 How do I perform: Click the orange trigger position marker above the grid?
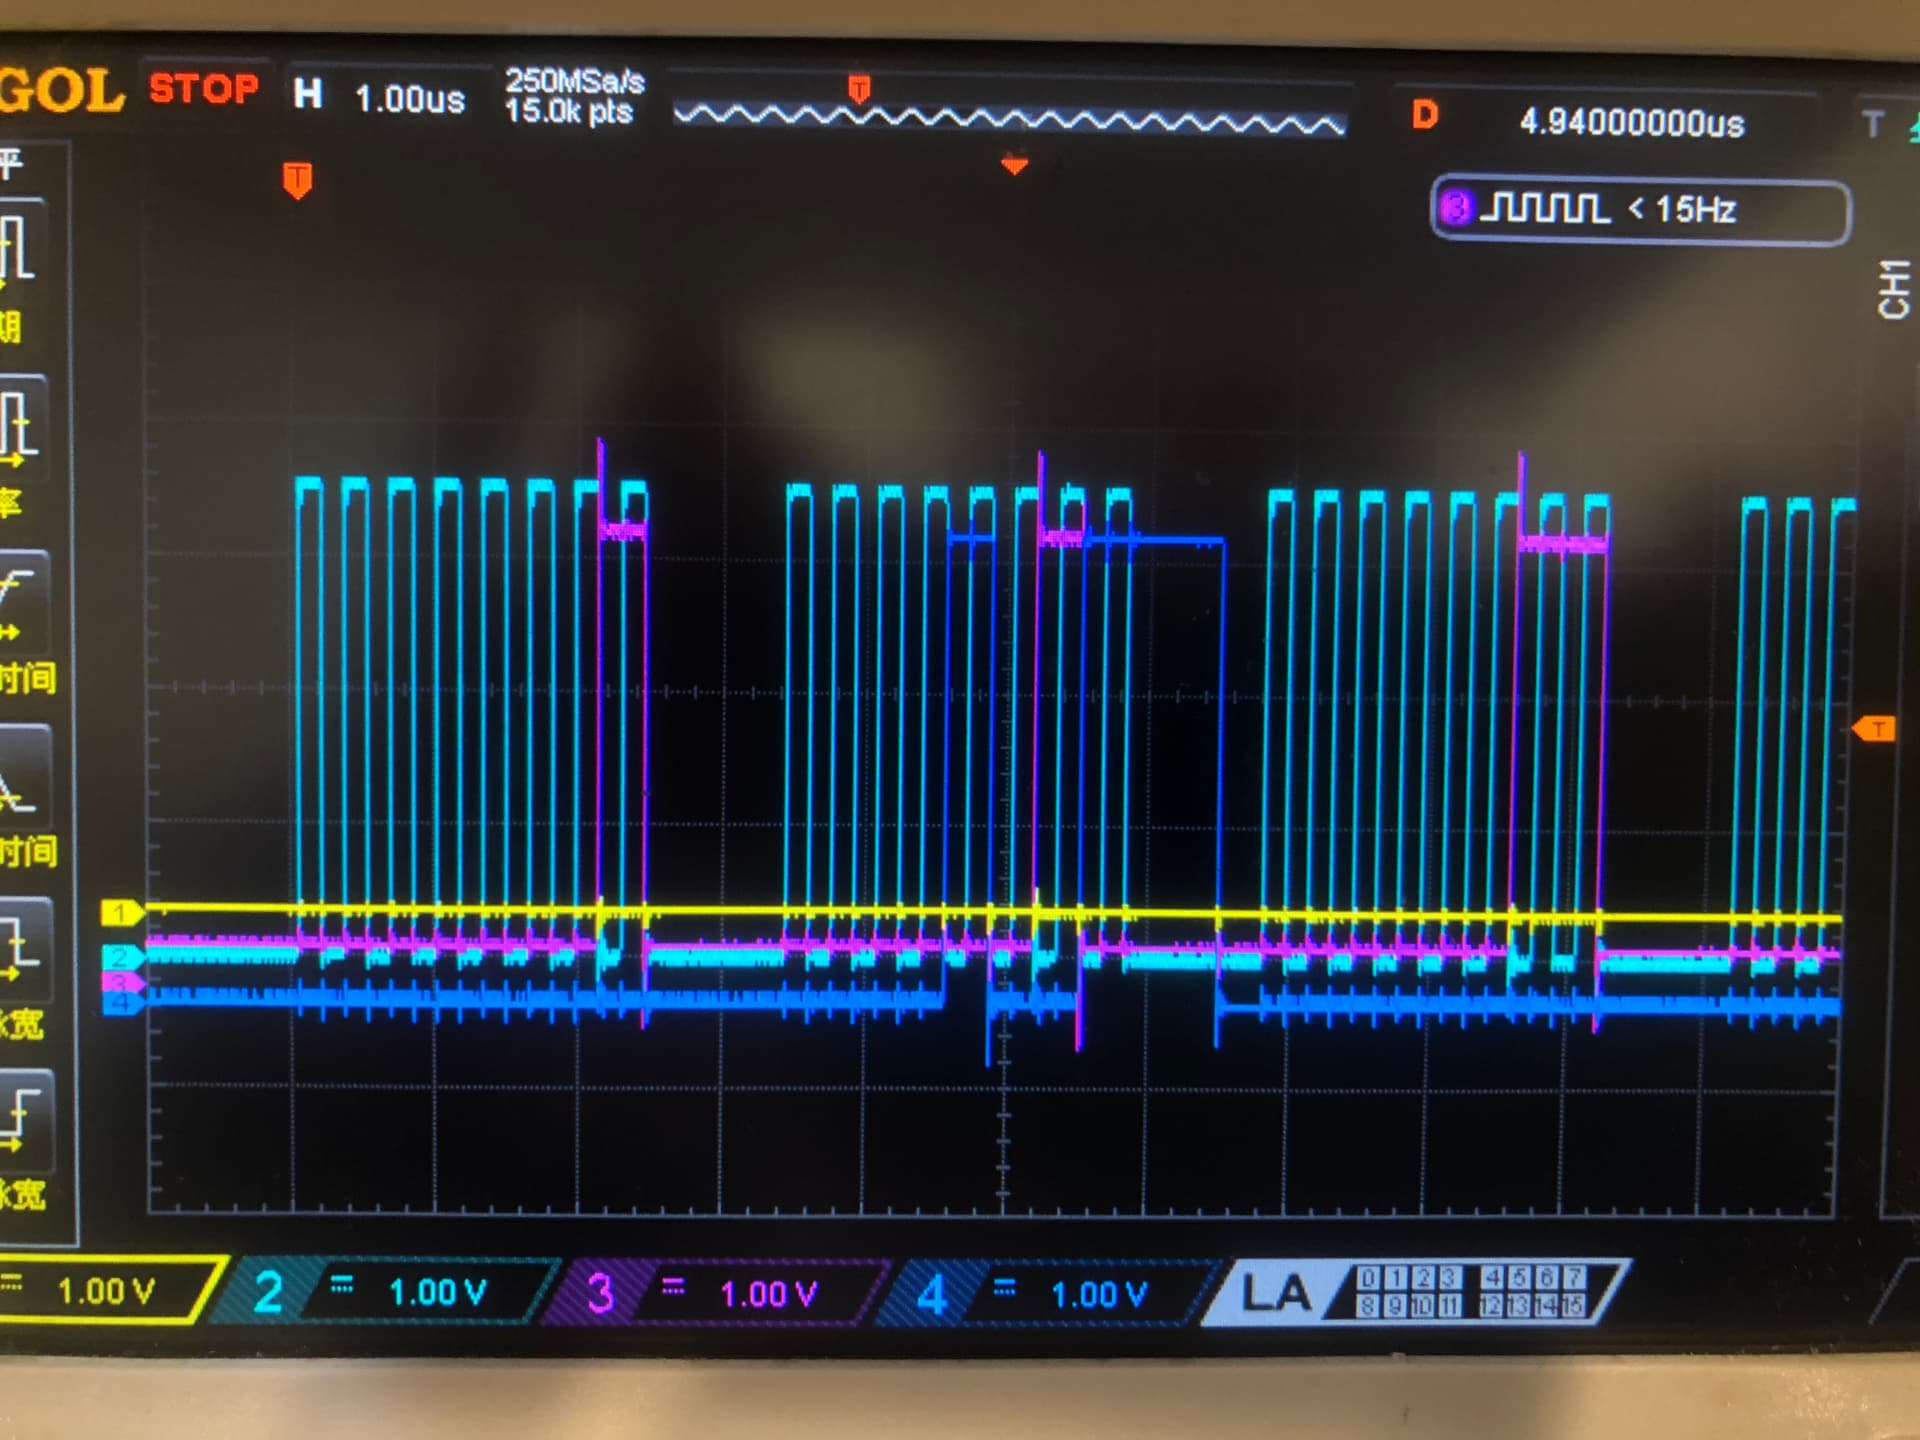(x=297, y=180)
